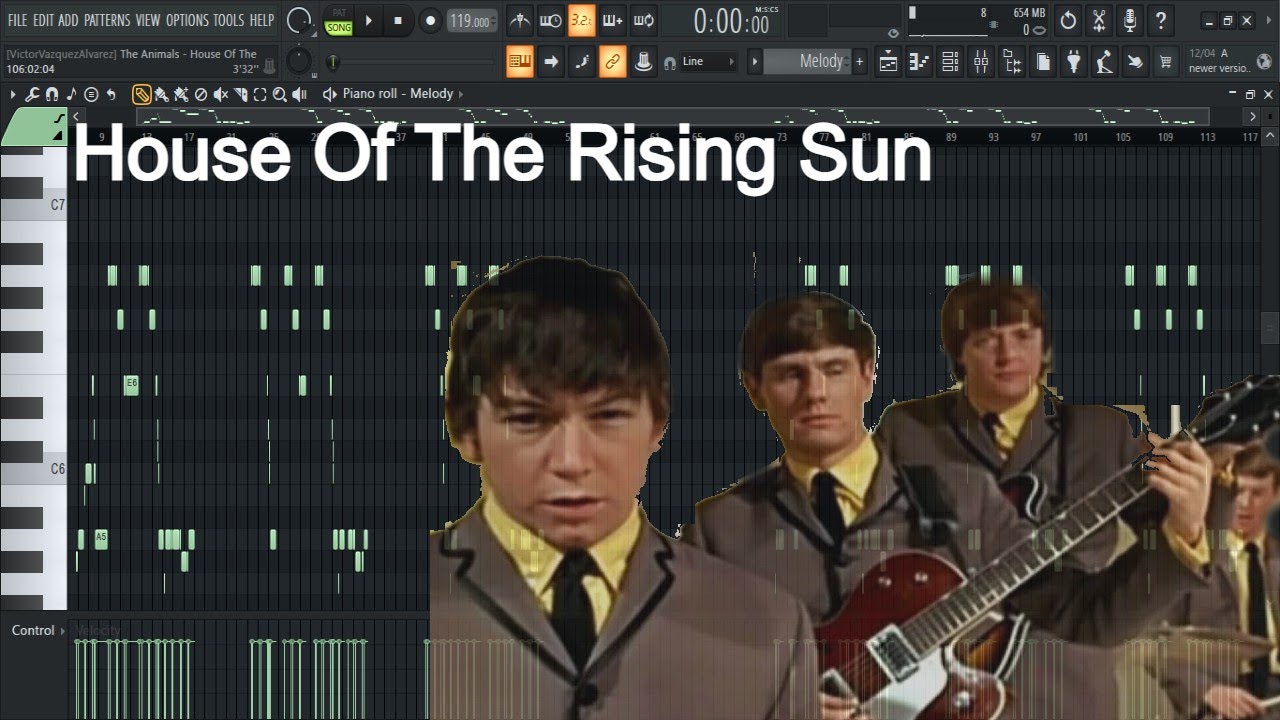Open the content library shopping cart

[x=1166, y=62]
